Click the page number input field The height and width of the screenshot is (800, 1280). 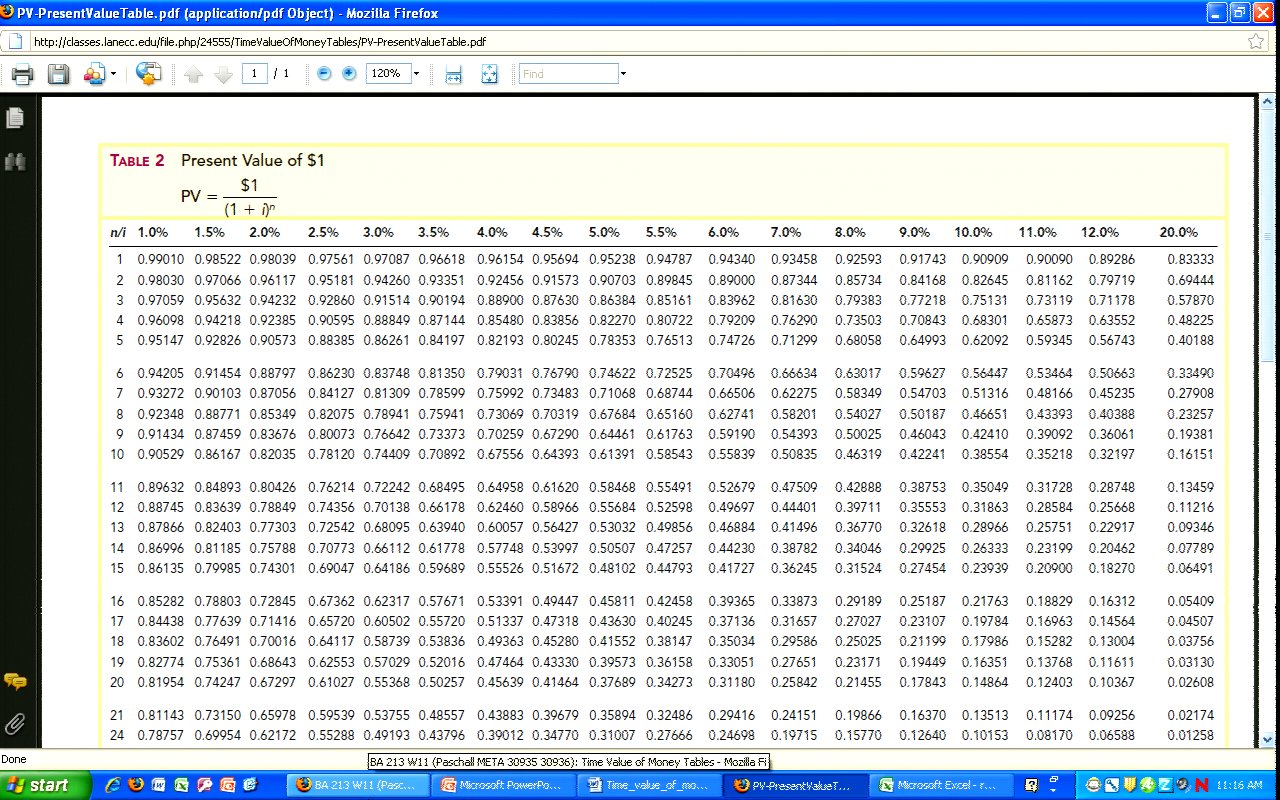click(x=254, y=74)
